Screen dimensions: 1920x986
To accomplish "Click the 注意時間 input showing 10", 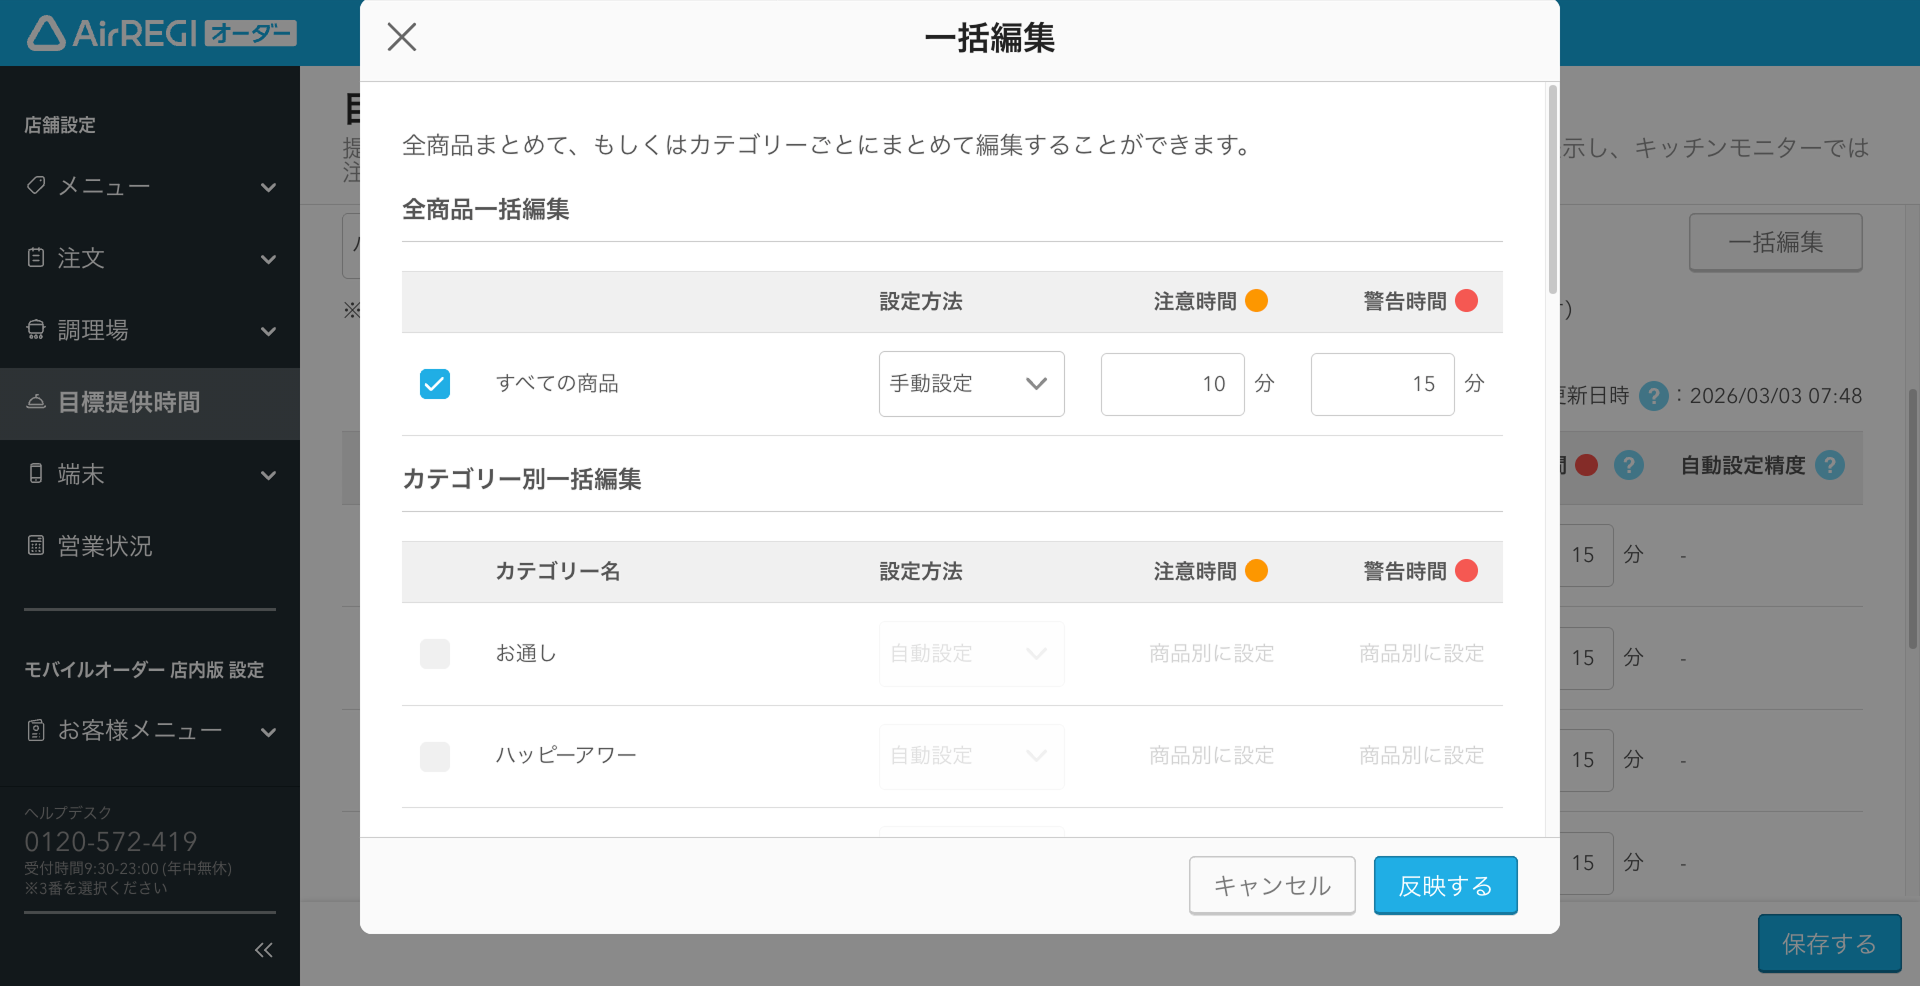I will pyautogui.click(x=1172, y=384).
